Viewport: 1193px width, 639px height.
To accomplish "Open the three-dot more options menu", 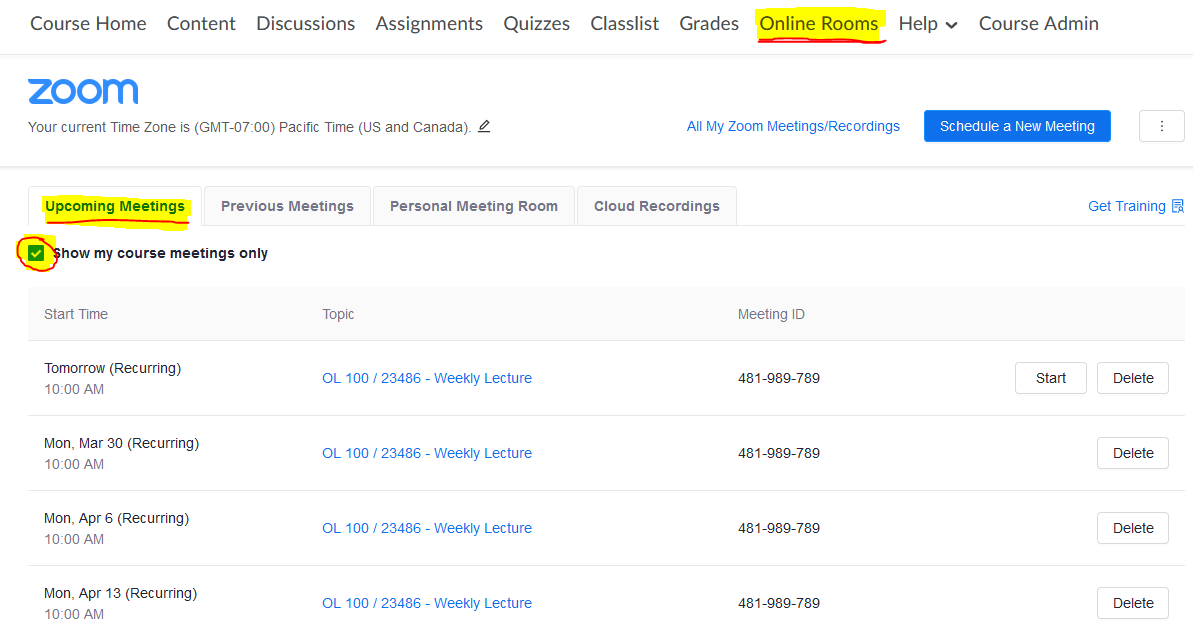I will [x=1161, y=126].
